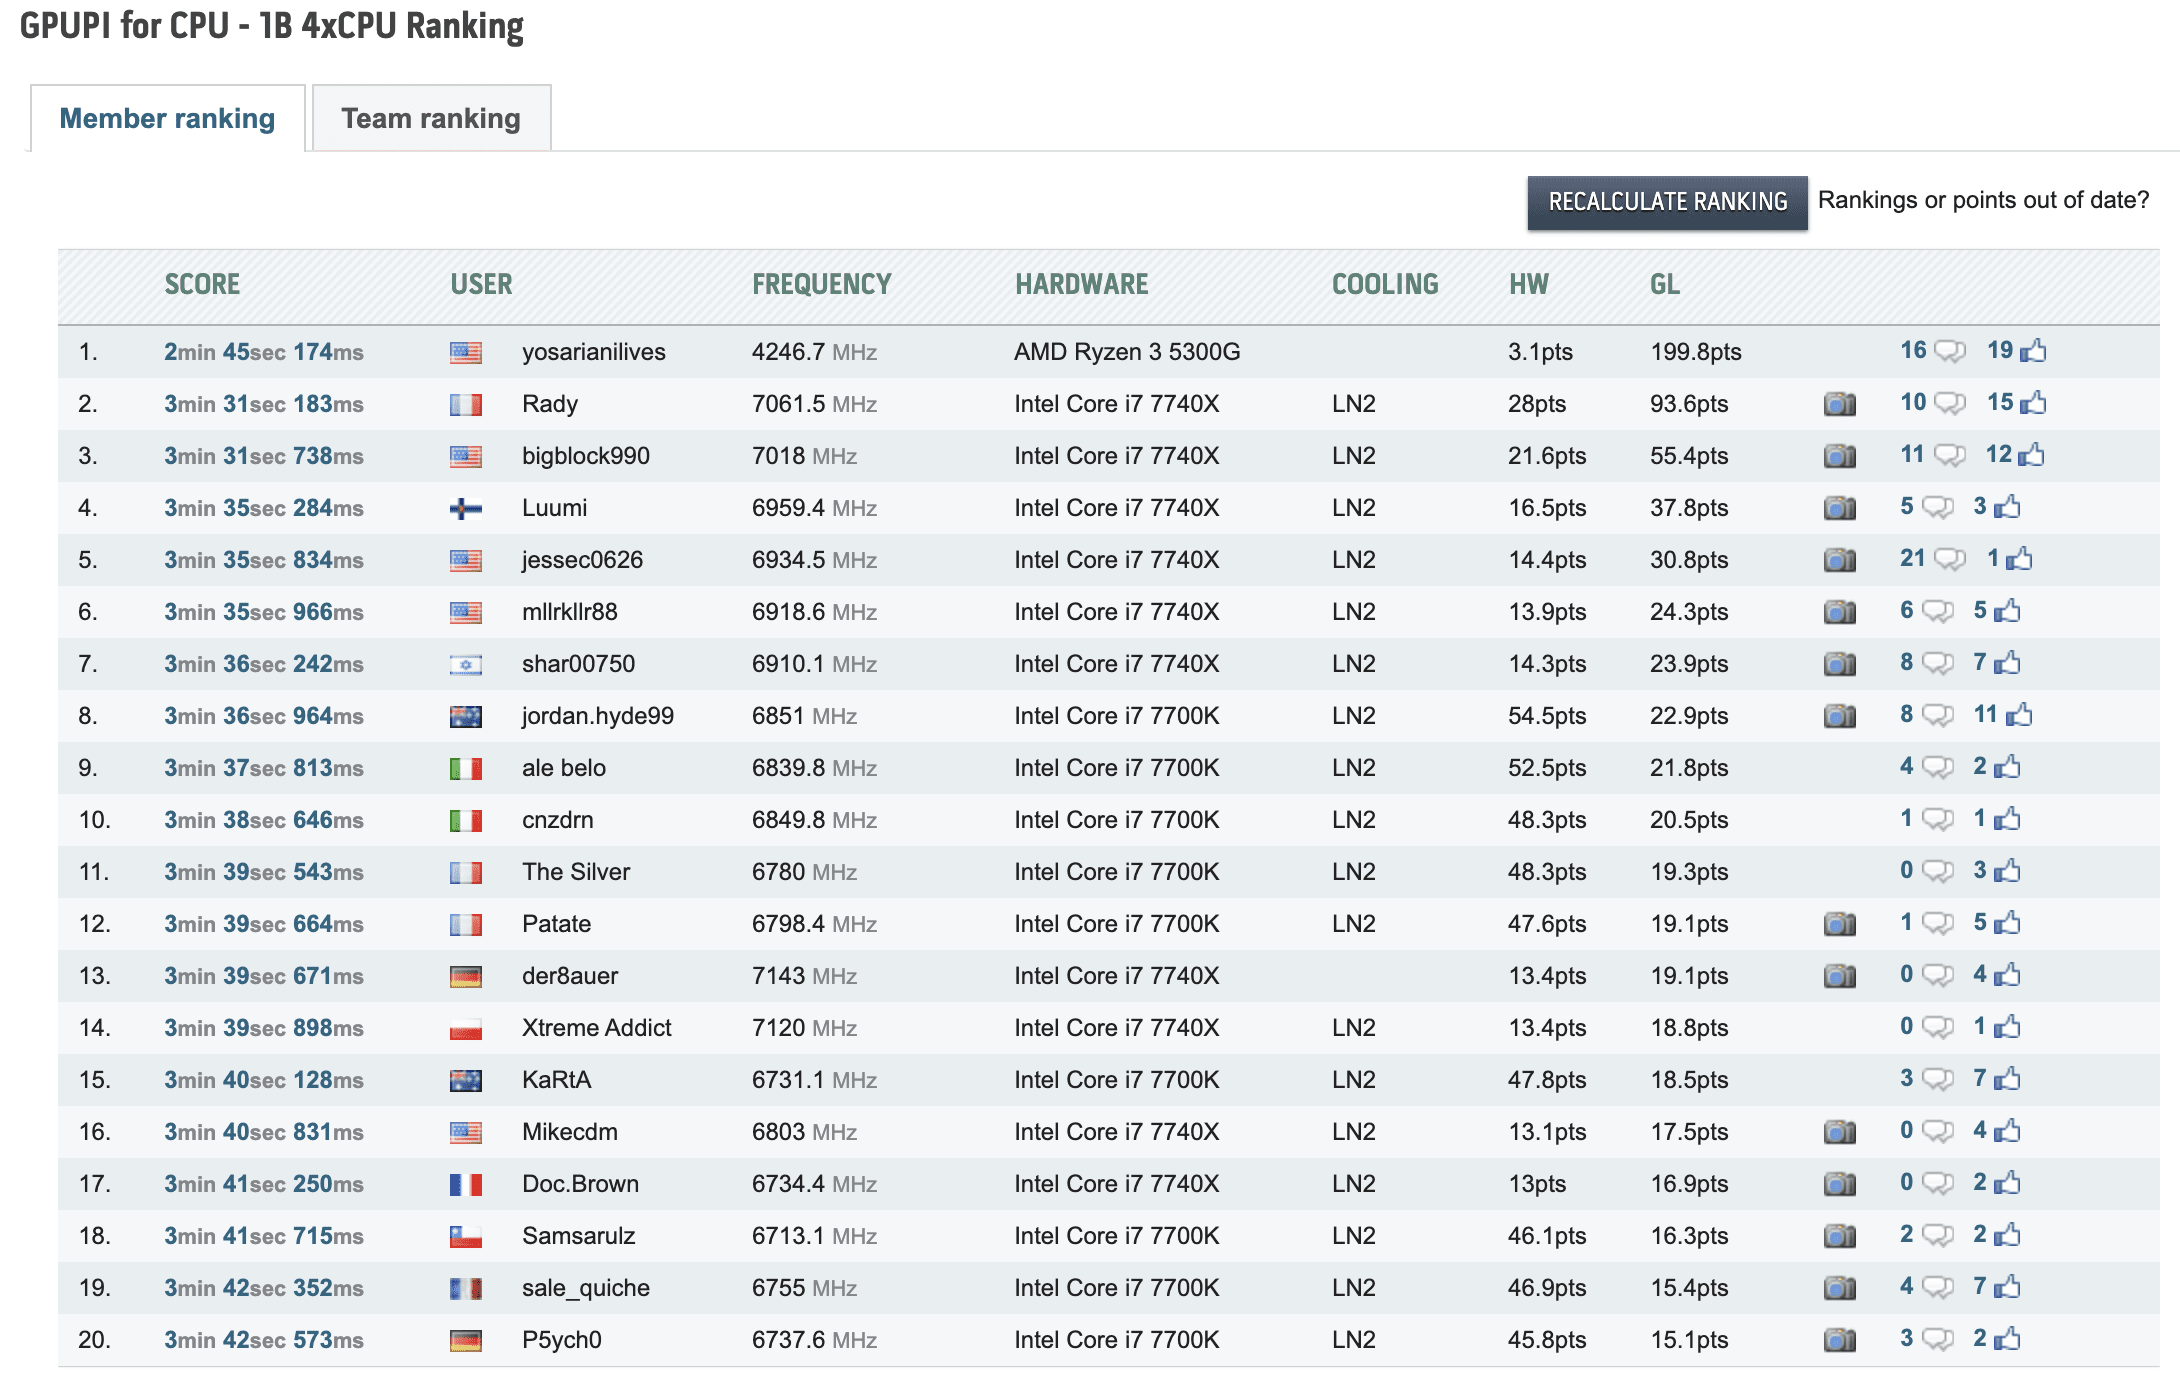Click Intel Core i7 7700K on KaRtA's row
Viewport: 2180px width, 1382px height.
coord(1117,1080)
